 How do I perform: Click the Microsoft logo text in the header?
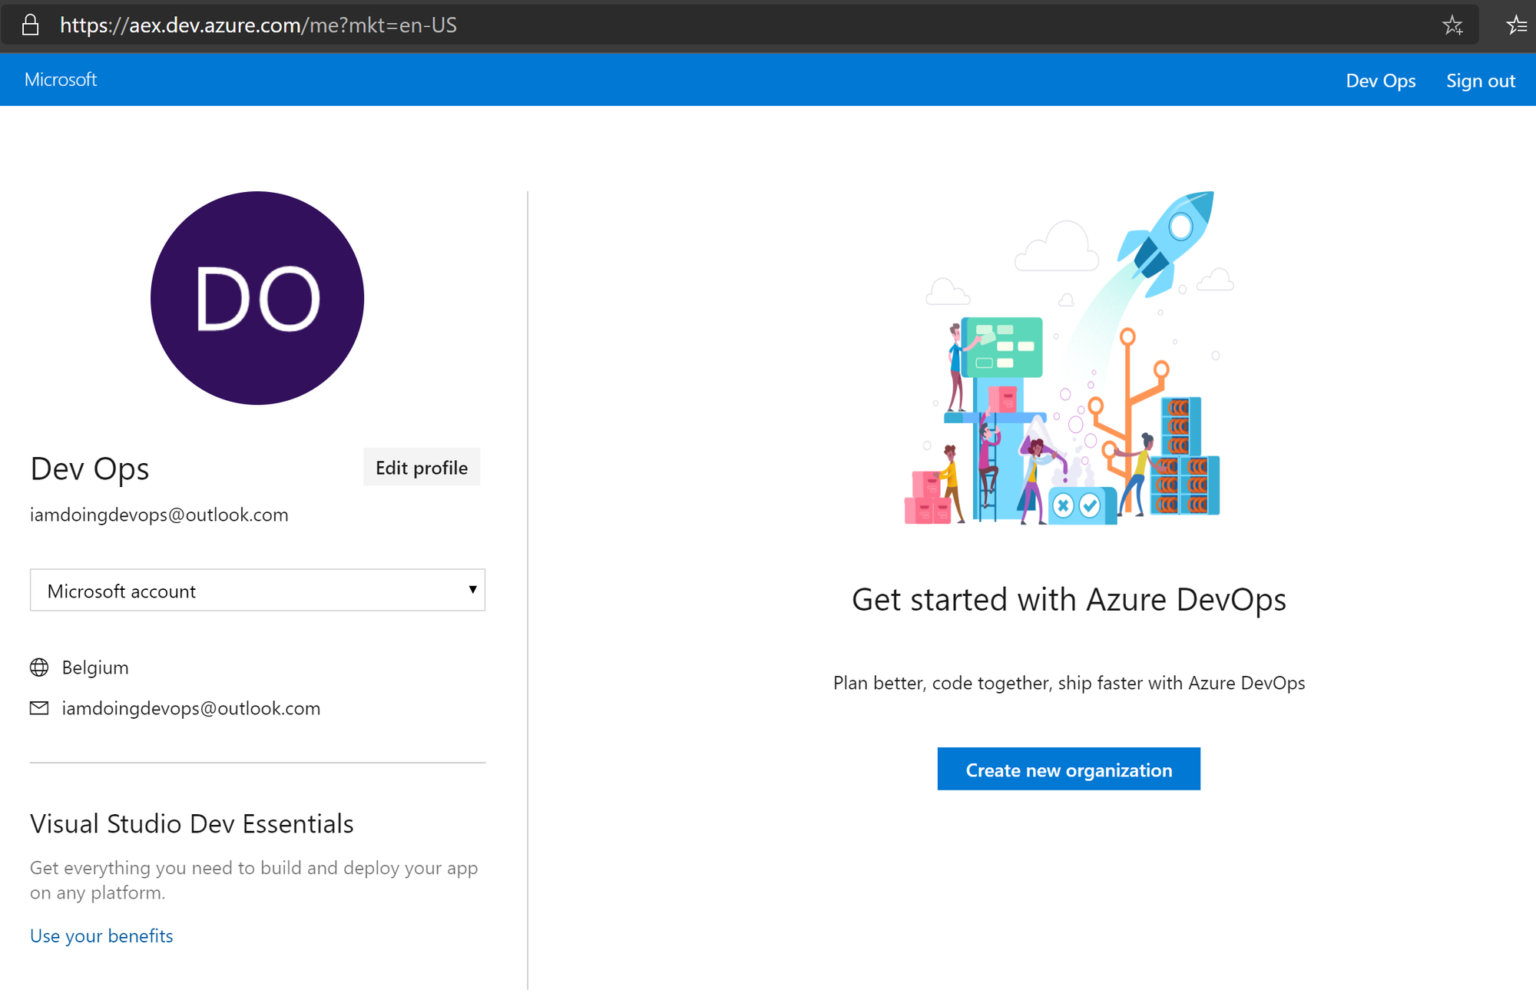[60, 79]
